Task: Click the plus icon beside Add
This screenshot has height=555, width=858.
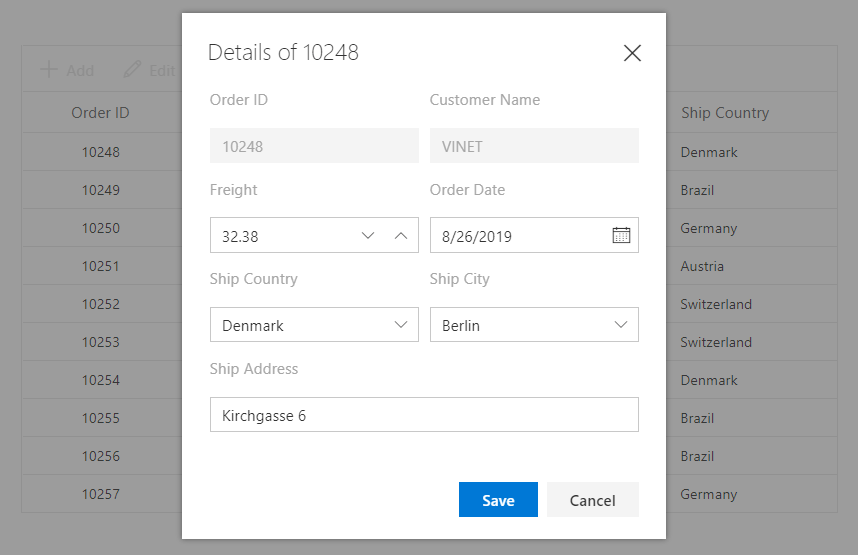Action: 49,70
